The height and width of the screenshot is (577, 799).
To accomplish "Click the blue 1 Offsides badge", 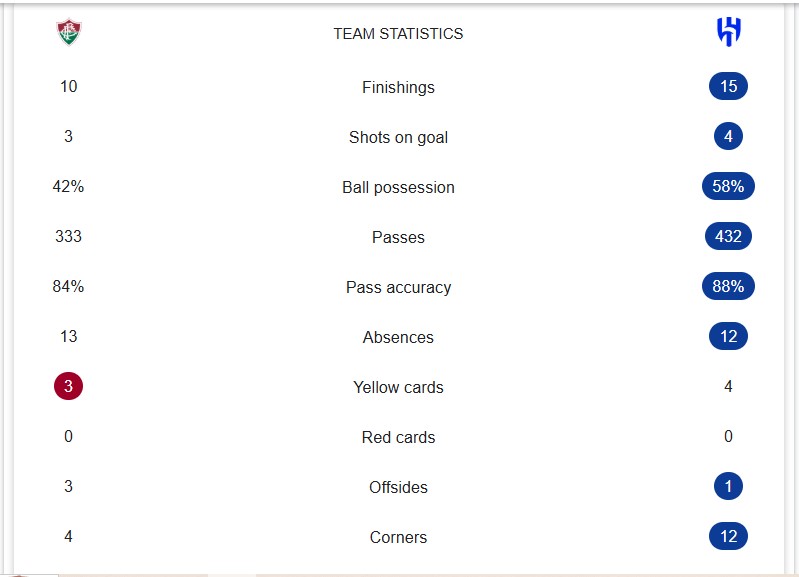I will pyautogui.click(x=728, y=487).
